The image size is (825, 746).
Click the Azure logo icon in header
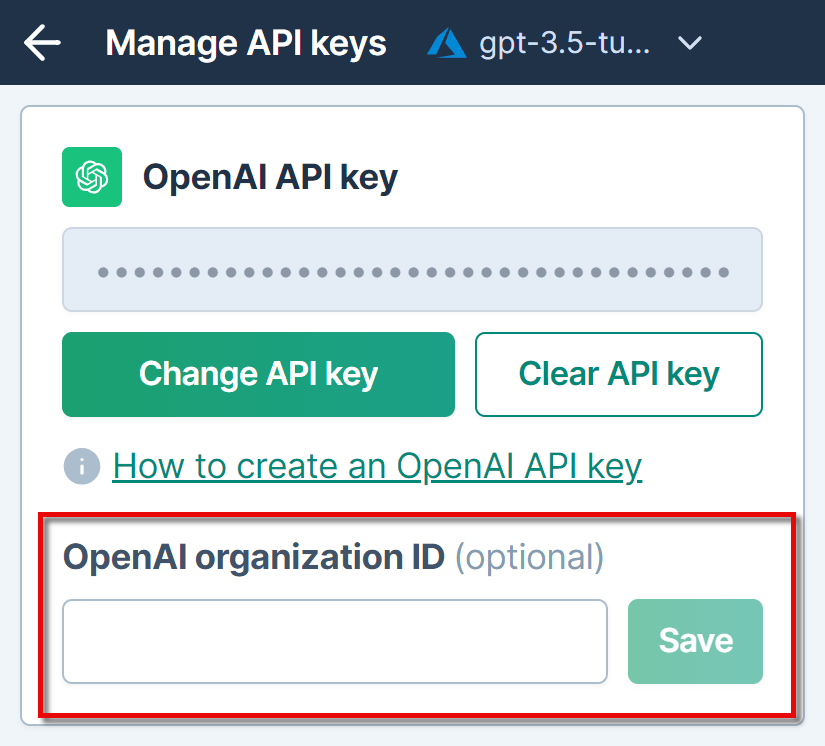pyautogui.click(x=446, y=43)
